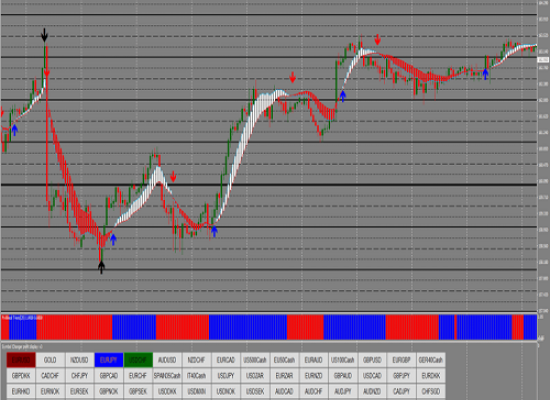Screen dimensions: 550x400
Task: Load the AUDUSD symbol
Action: point(167,360)
